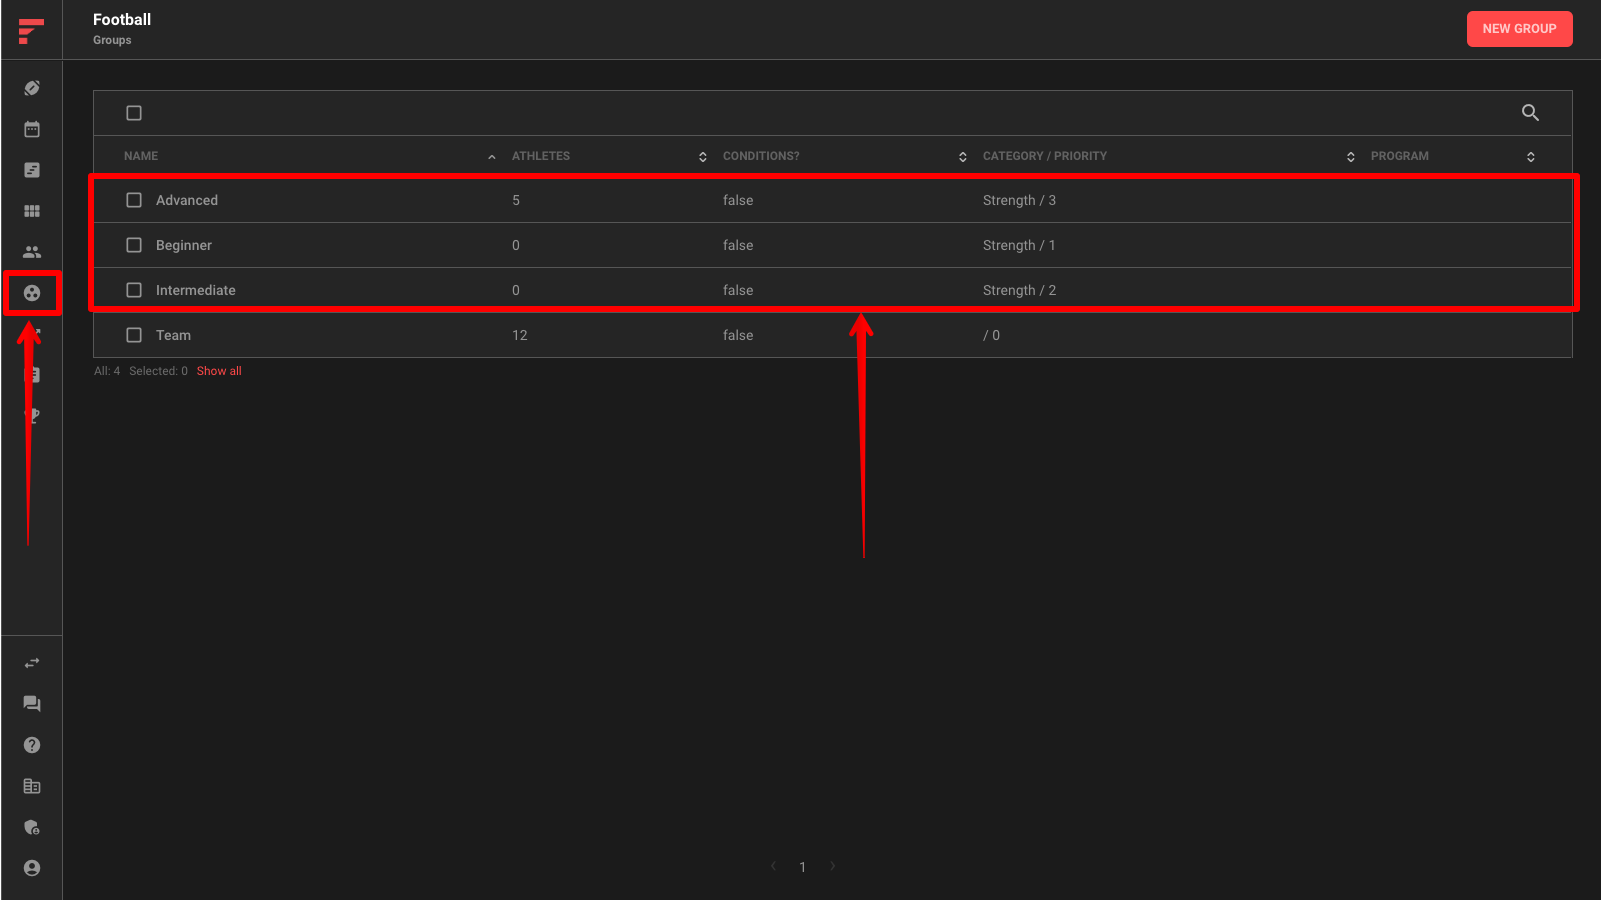
Task: Click the ATHLETES column header
Action: click(x=541, y=156)
